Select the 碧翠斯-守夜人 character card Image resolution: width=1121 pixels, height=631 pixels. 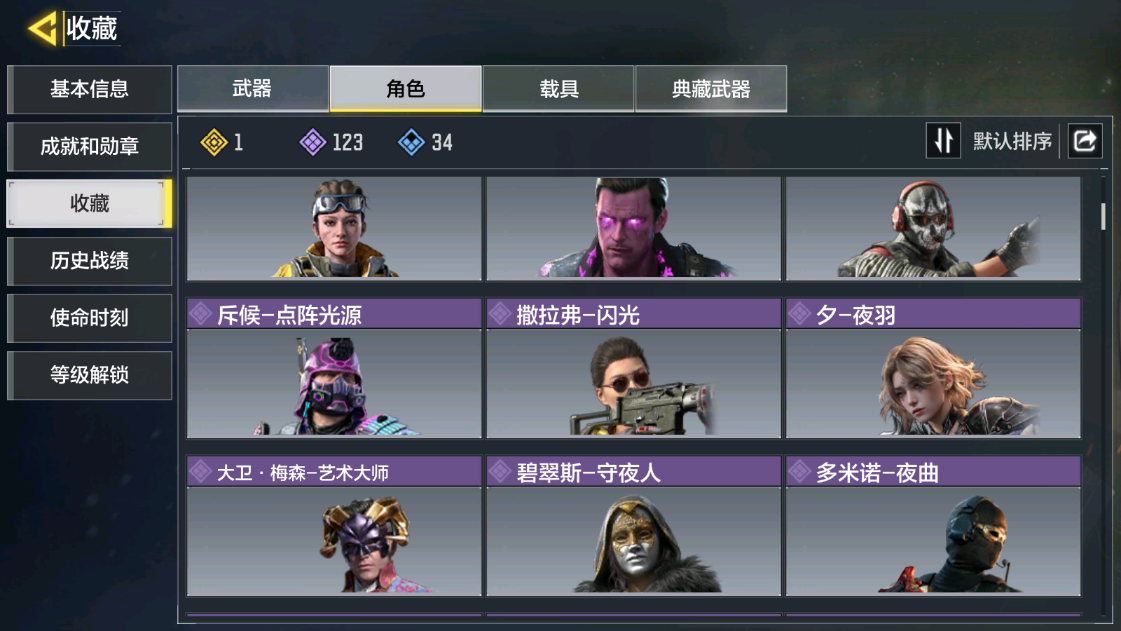(633, 526)
